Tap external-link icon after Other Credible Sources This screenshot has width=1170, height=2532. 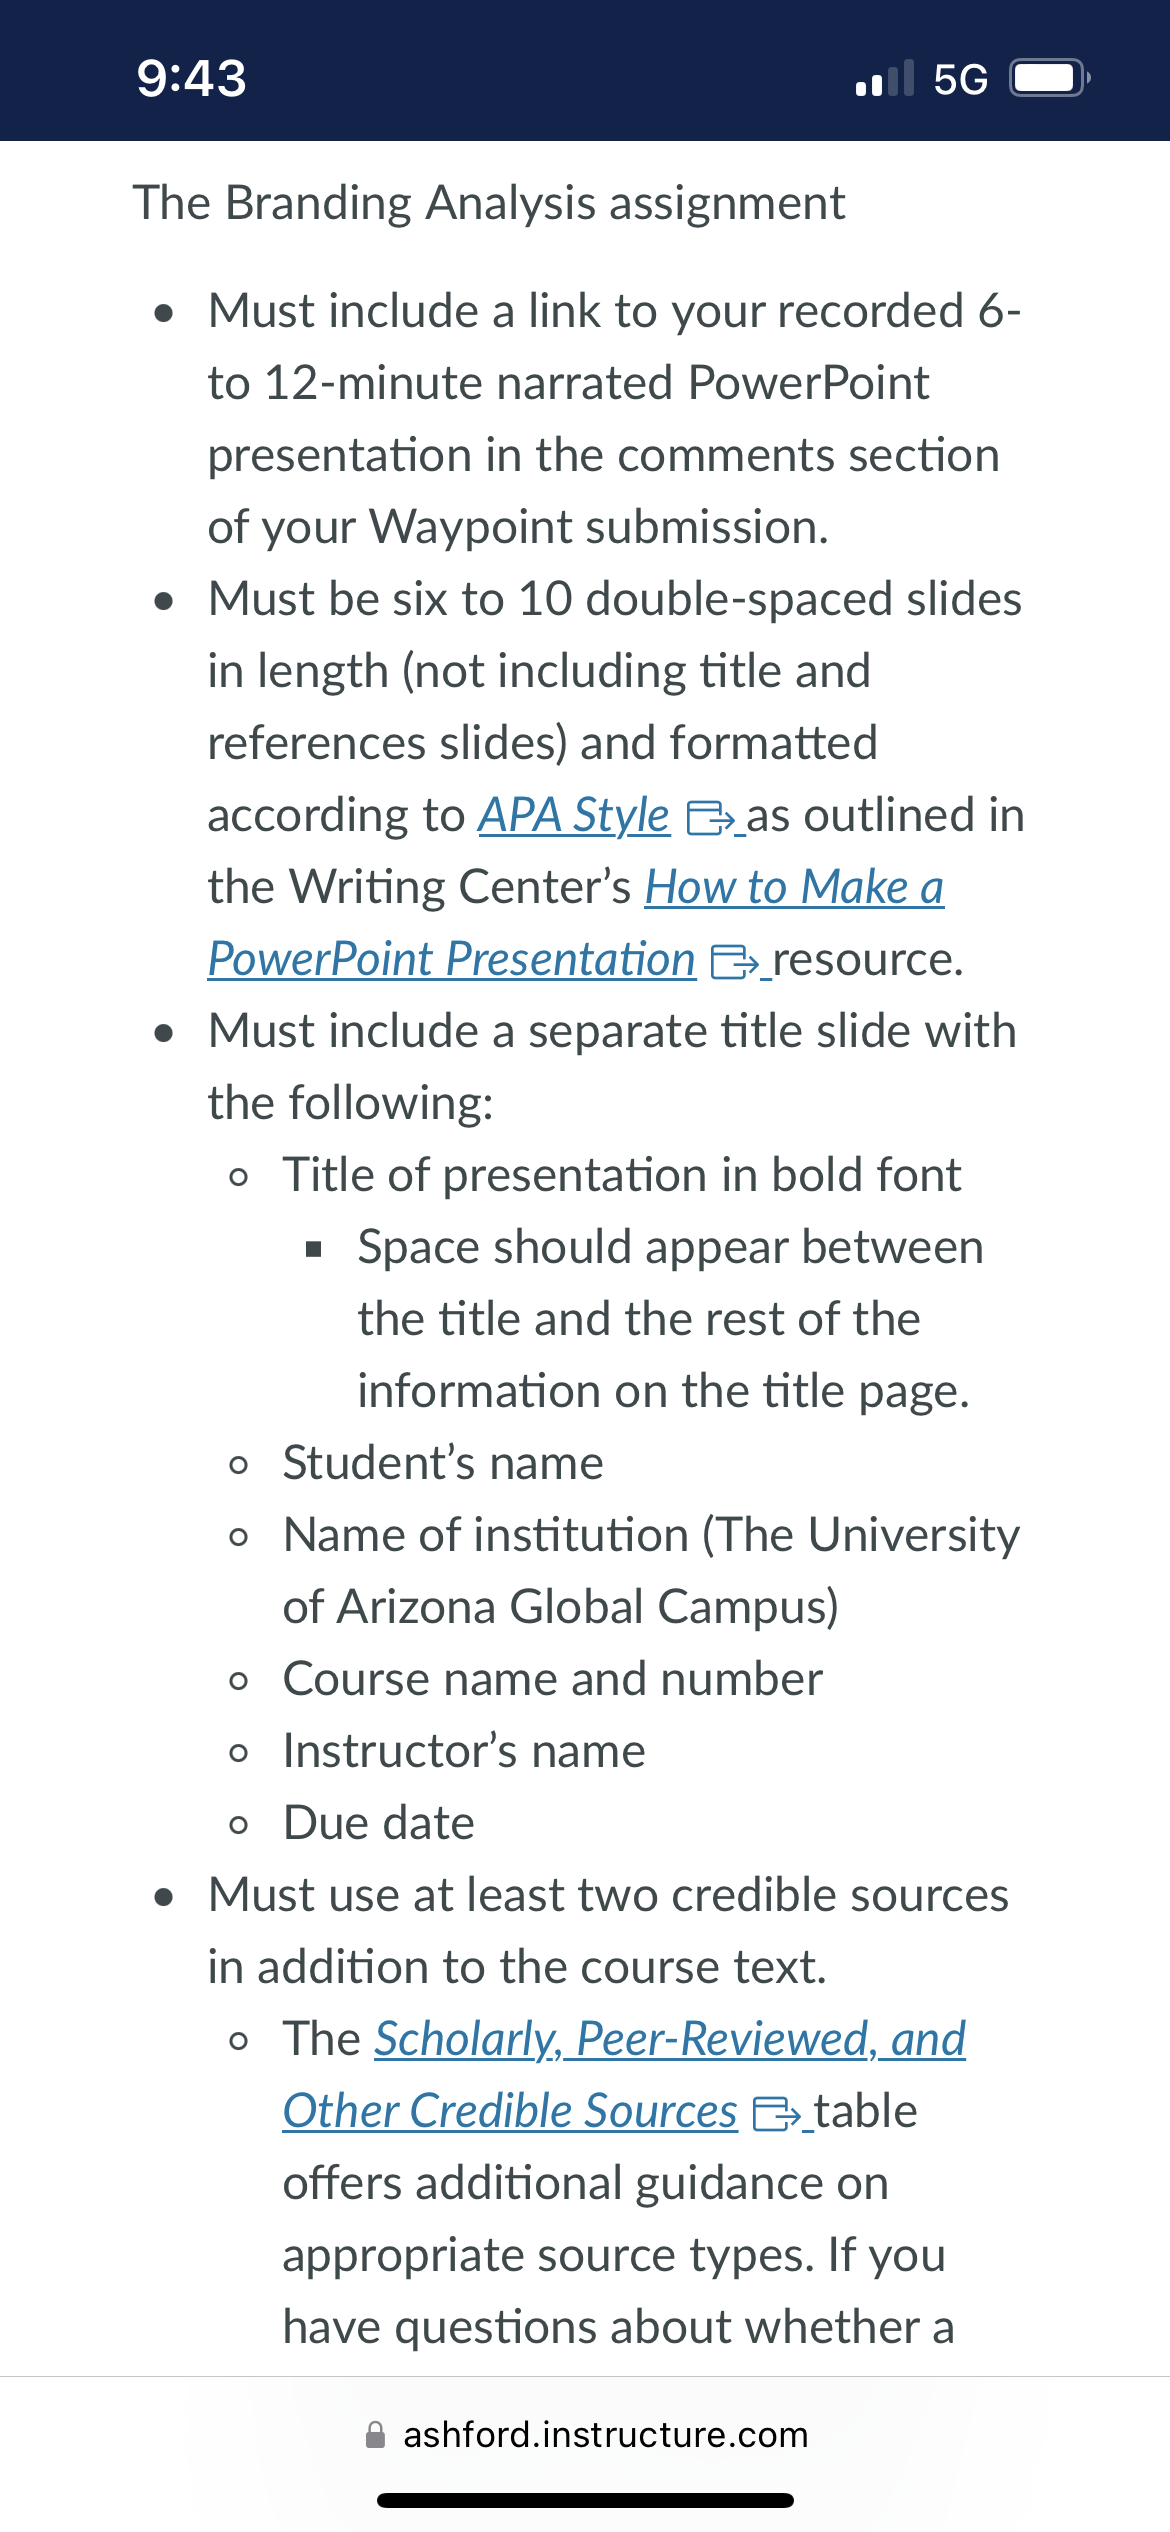pos(777,2114)
